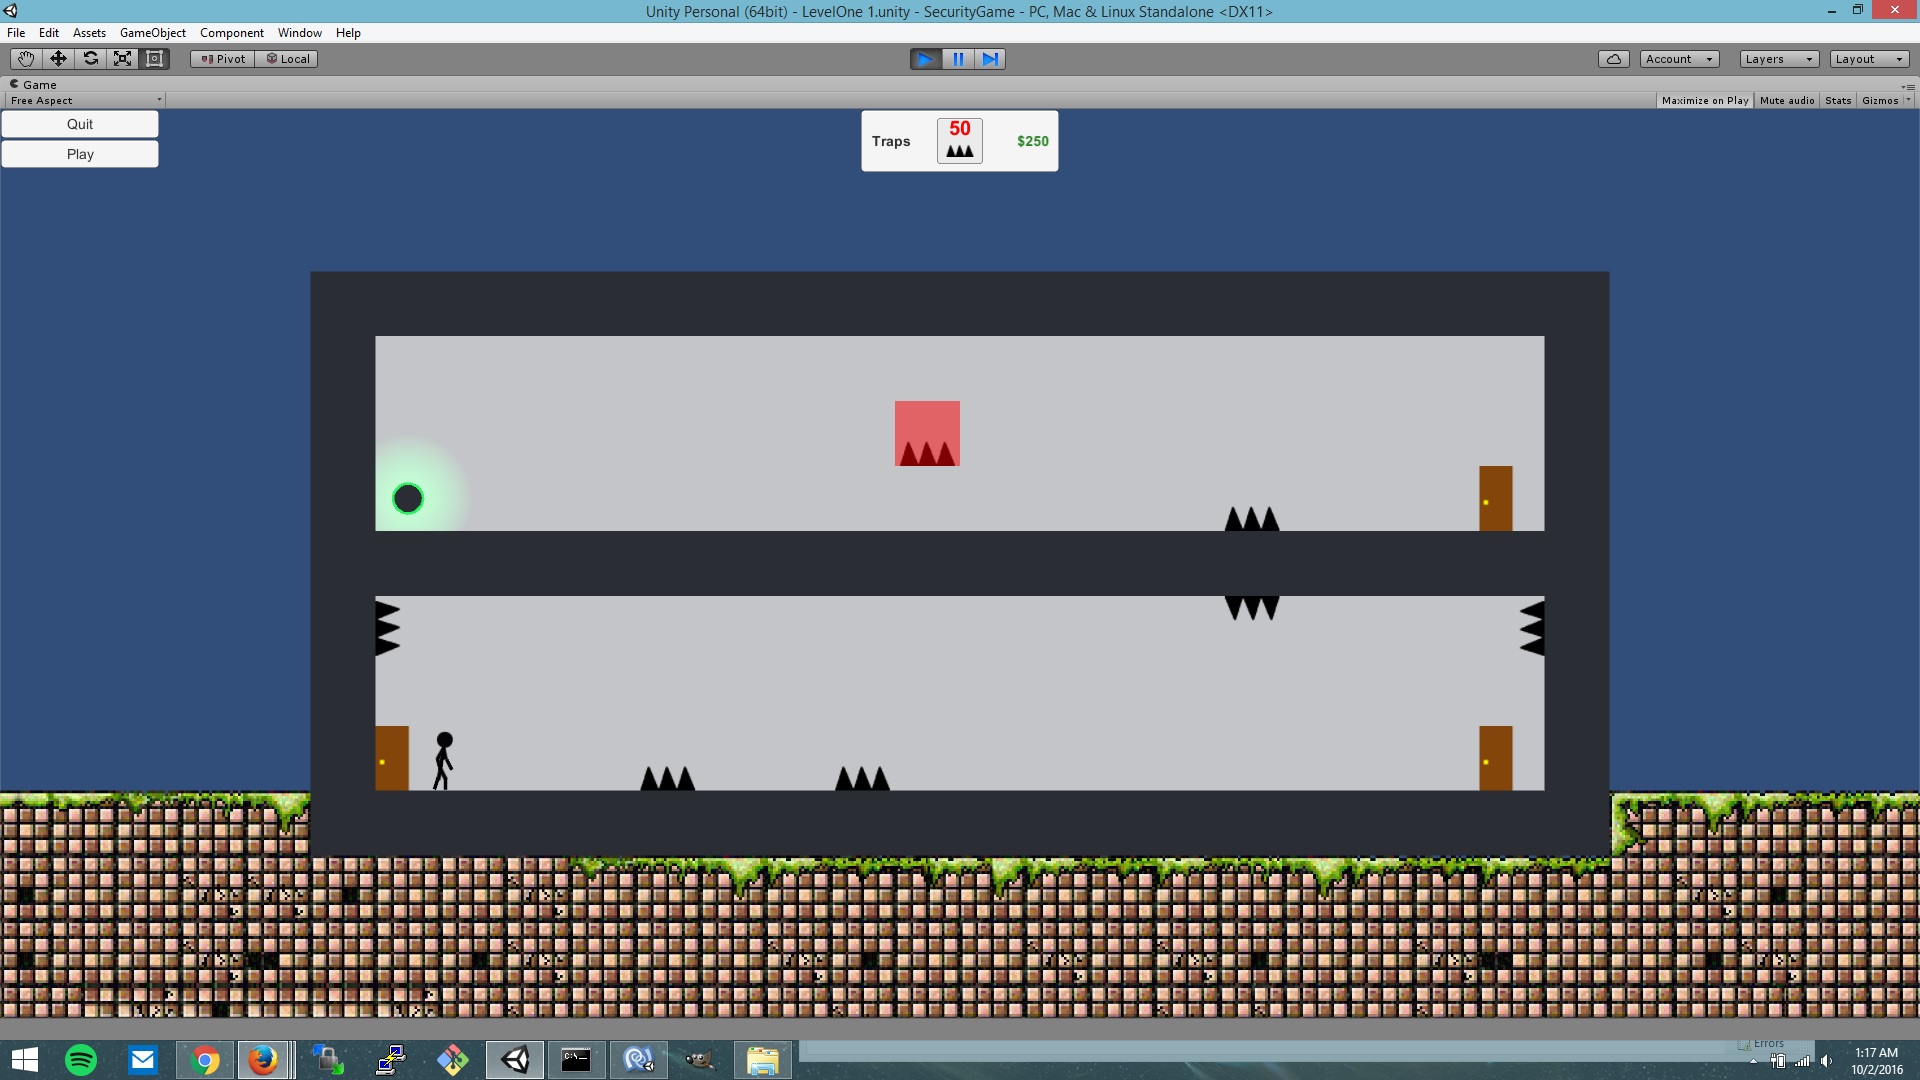
Task: Open the Layers dropdown
Action: tap(1778, 59)
